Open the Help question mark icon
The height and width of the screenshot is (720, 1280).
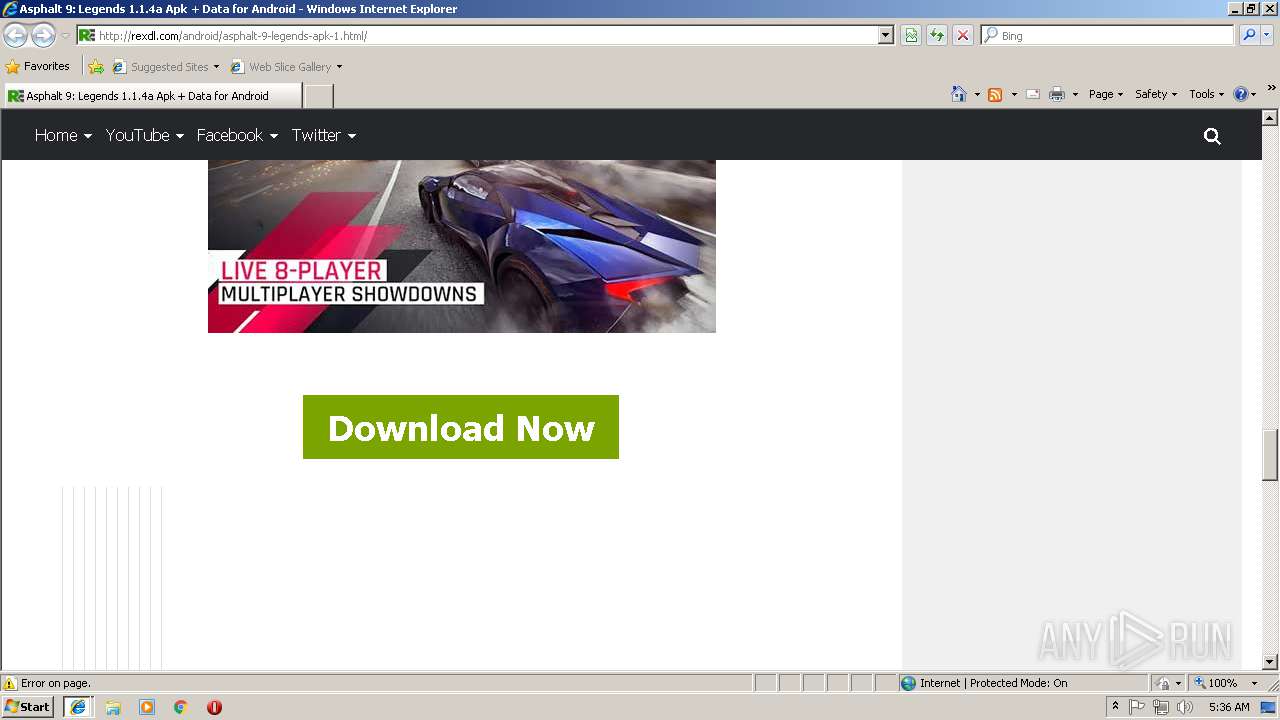[1241, 94]
